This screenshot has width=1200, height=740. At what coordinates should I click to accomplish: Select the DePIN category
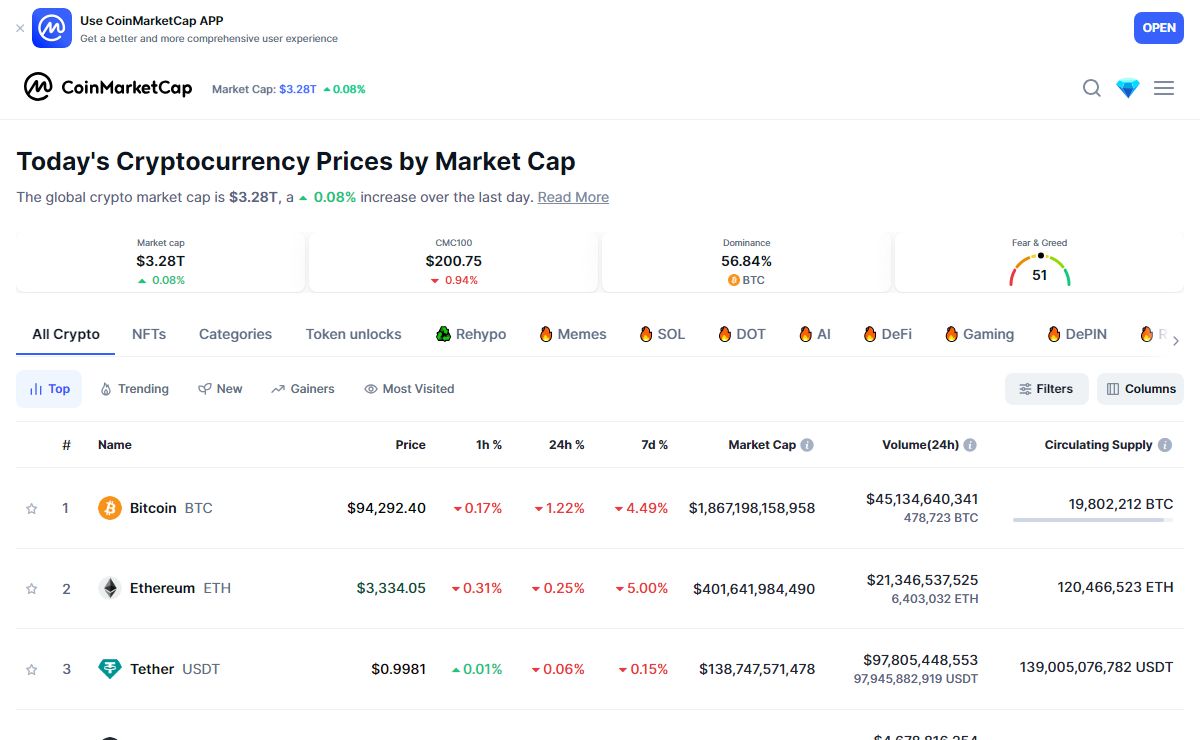(x=1076, y=334)
